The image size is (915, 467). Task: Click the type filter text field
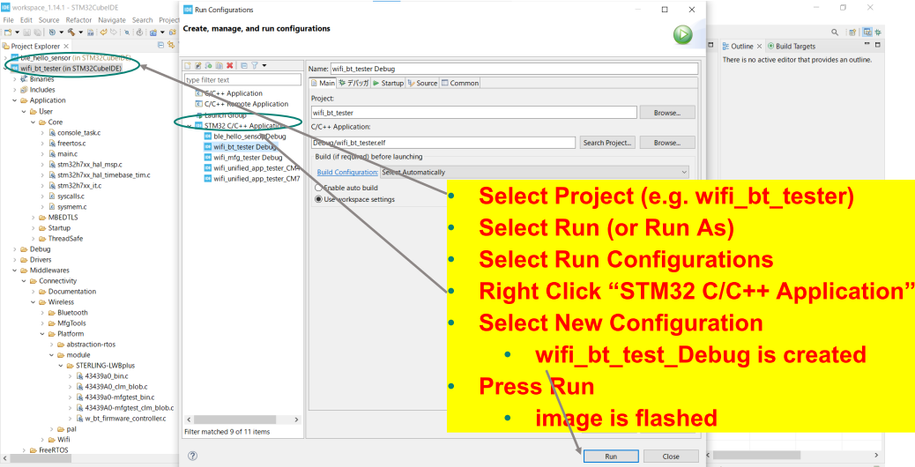(x=242, y=80)
